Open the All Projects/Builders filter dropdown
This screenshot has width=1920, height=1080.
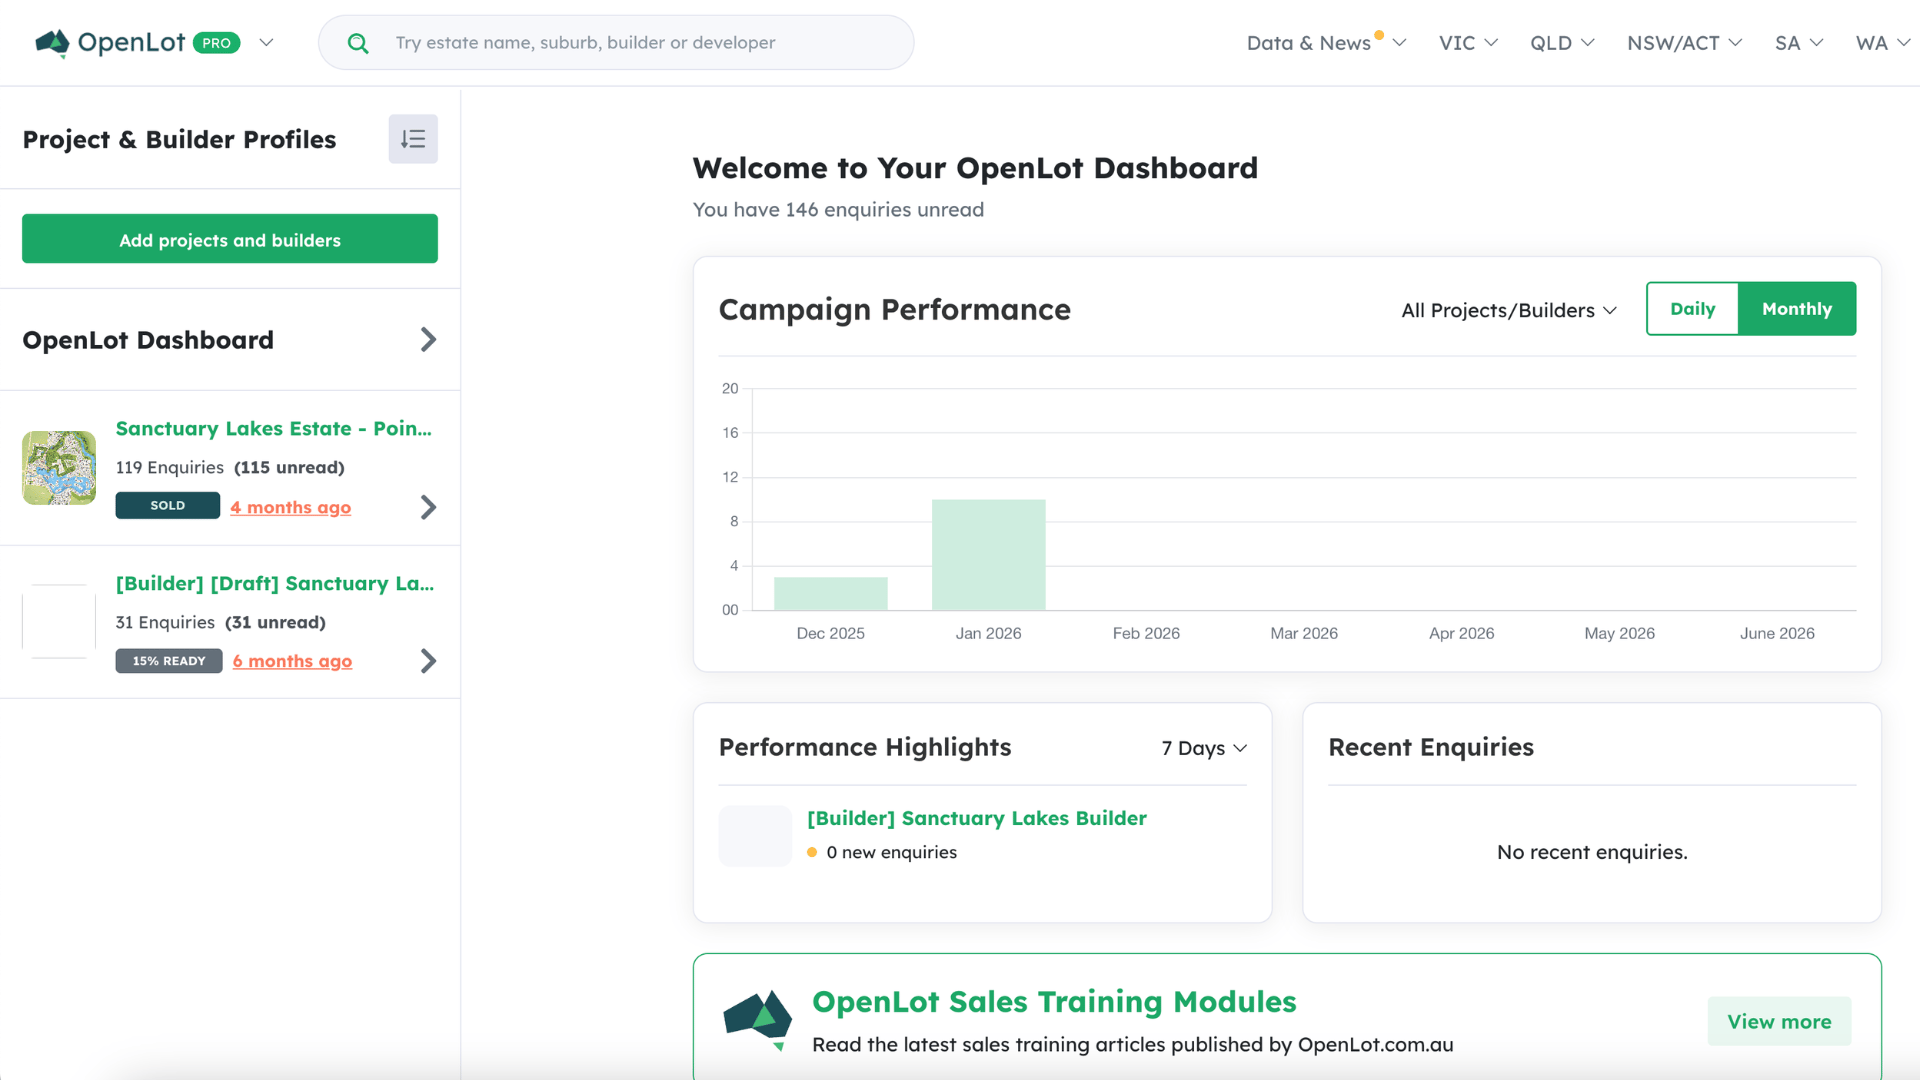point(1509,310)
